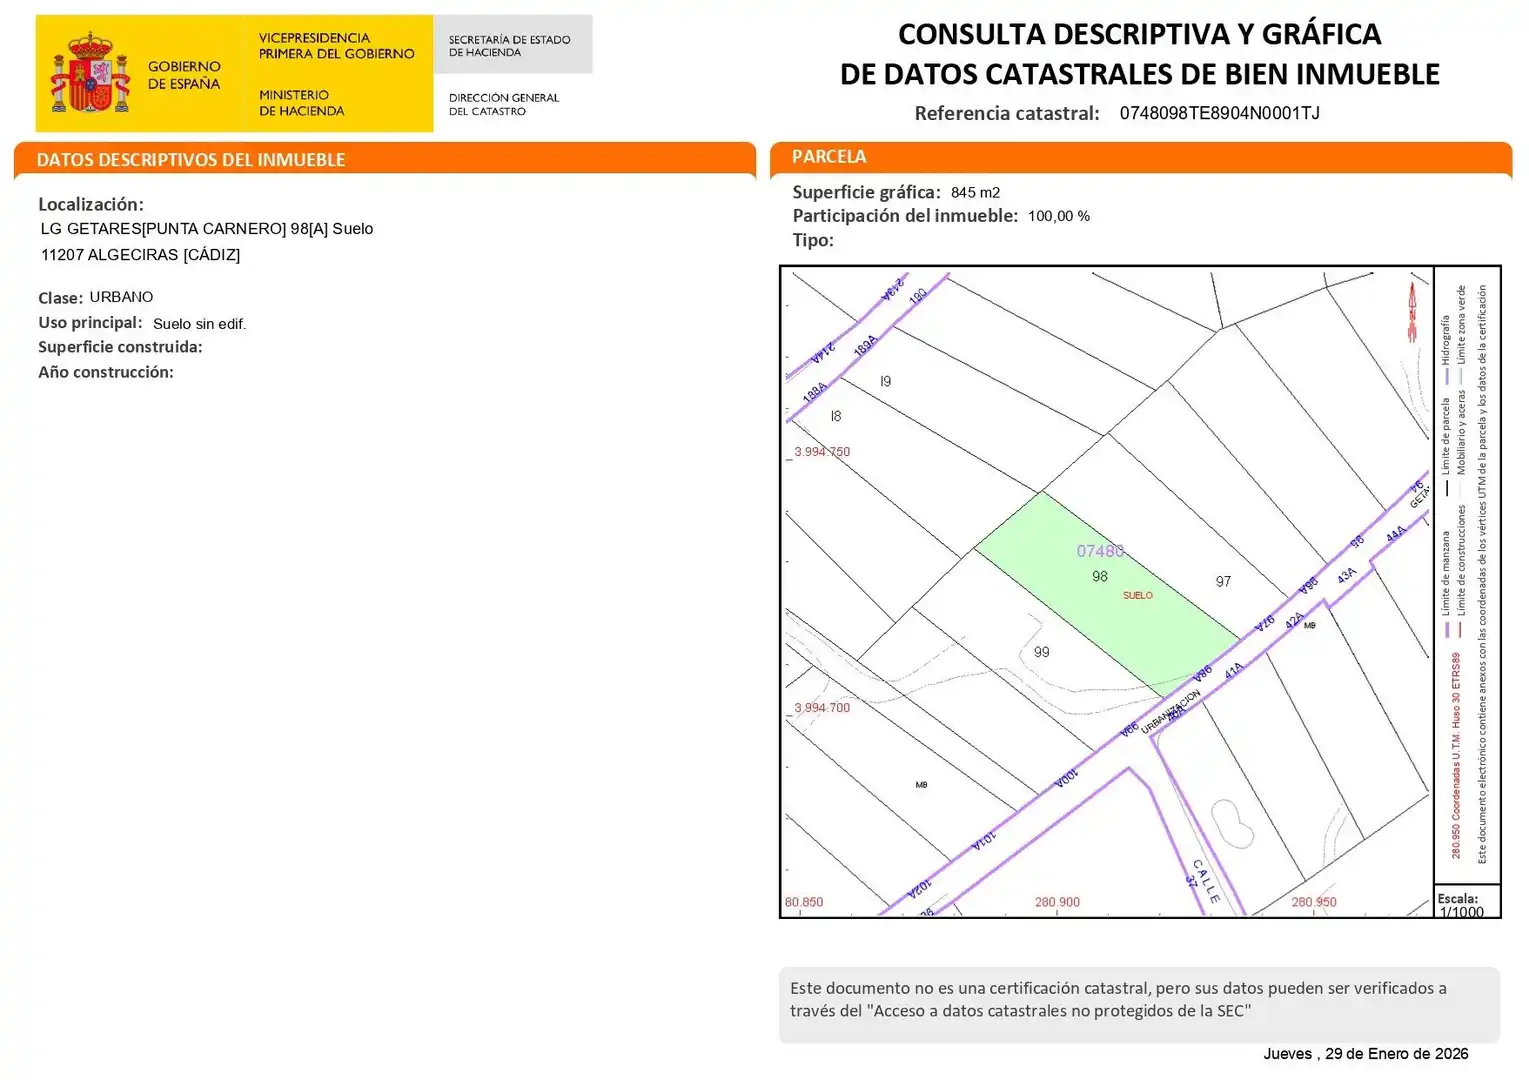Click 'Año construcción:' label
1529x1080 pixels.
click(106, 372)
